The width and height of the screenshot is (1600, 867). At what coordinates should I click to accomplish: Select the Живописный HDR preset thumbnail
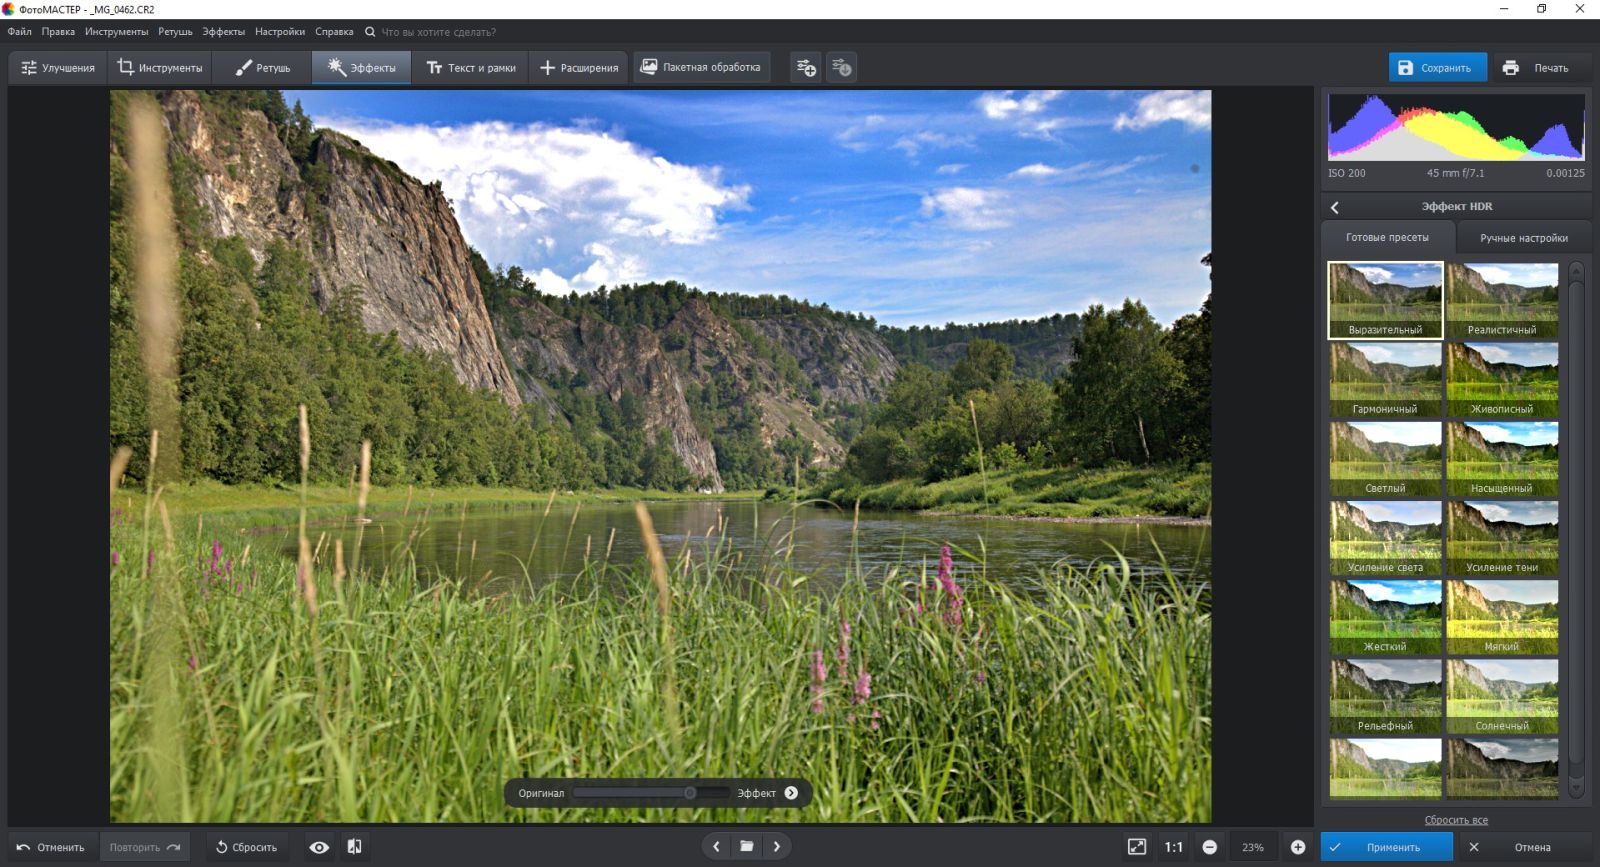point(1502,379)
